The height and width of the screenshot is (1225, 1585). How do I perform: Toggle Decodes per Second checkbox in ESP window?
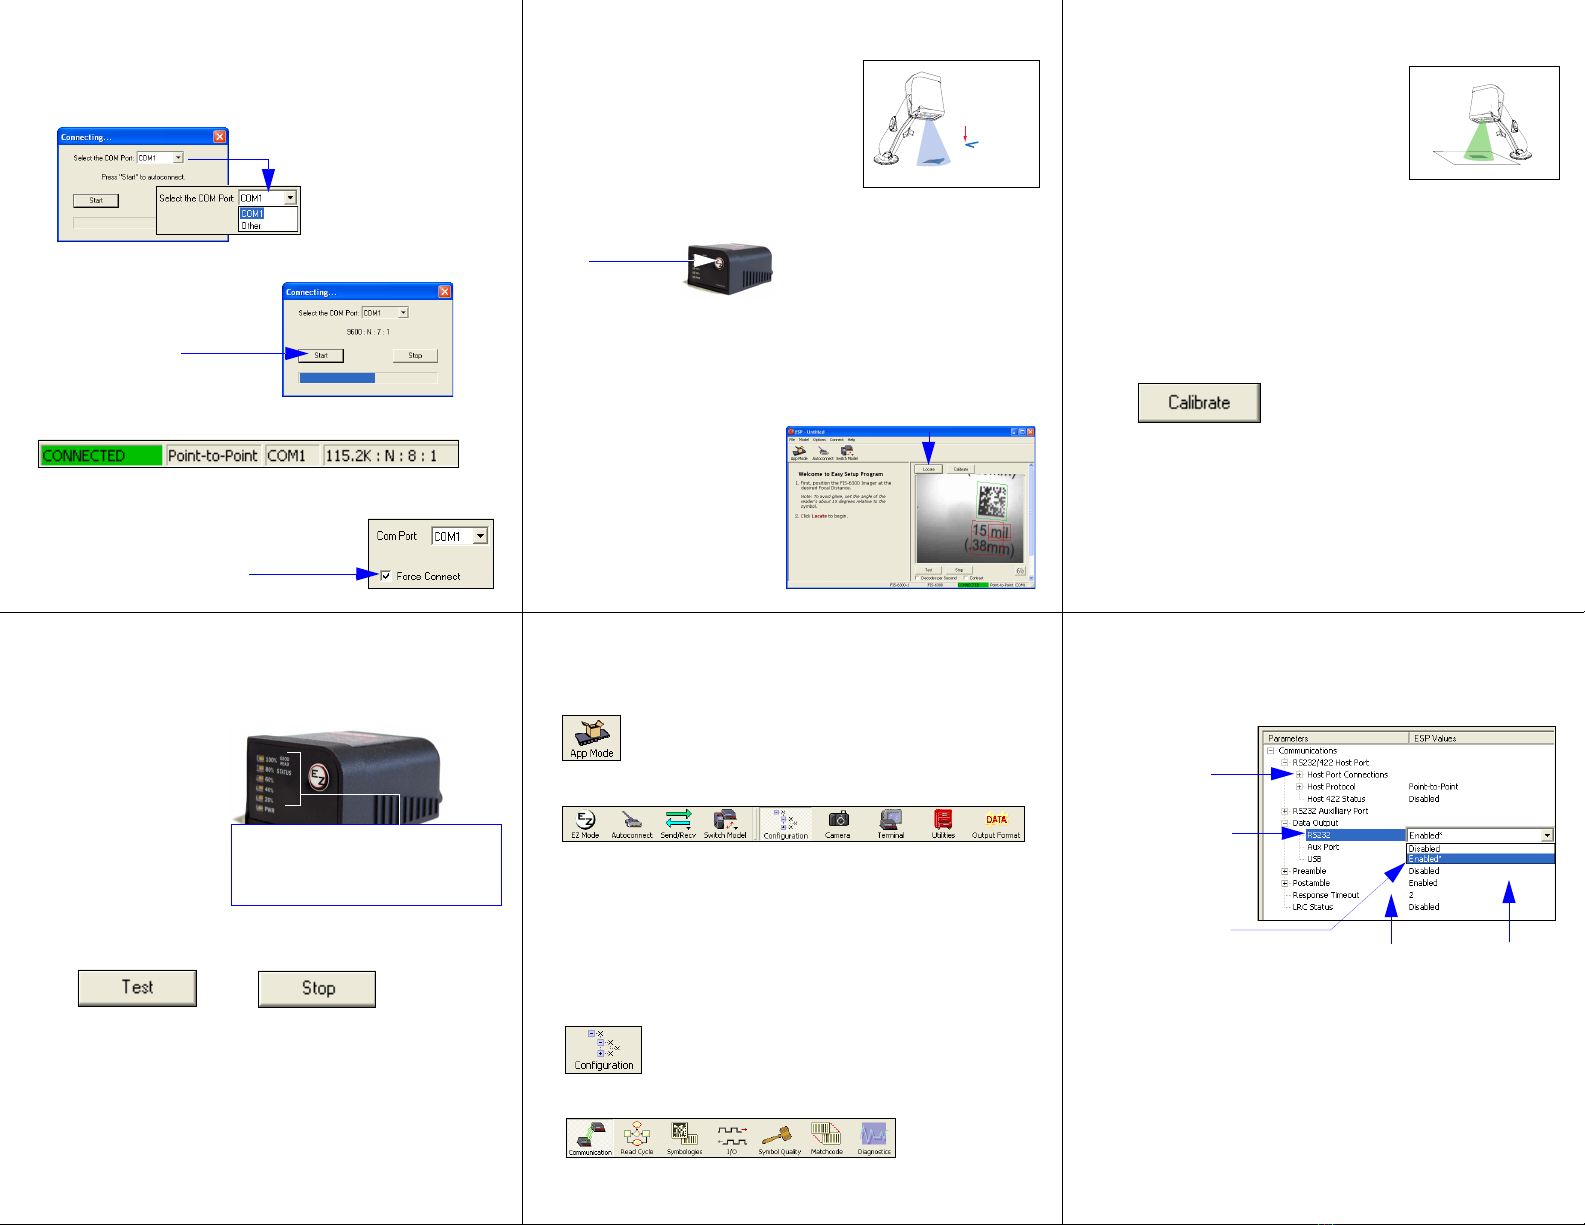pos(917,578)
